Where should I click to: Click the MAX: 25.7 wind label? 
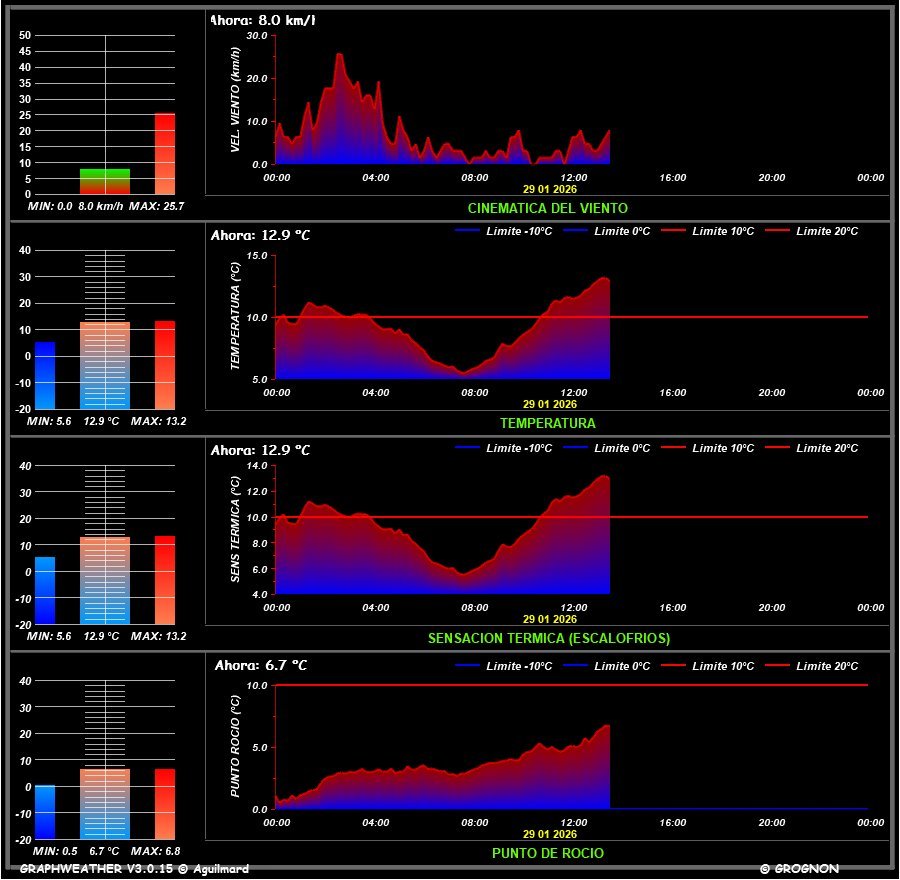[158, 206]
